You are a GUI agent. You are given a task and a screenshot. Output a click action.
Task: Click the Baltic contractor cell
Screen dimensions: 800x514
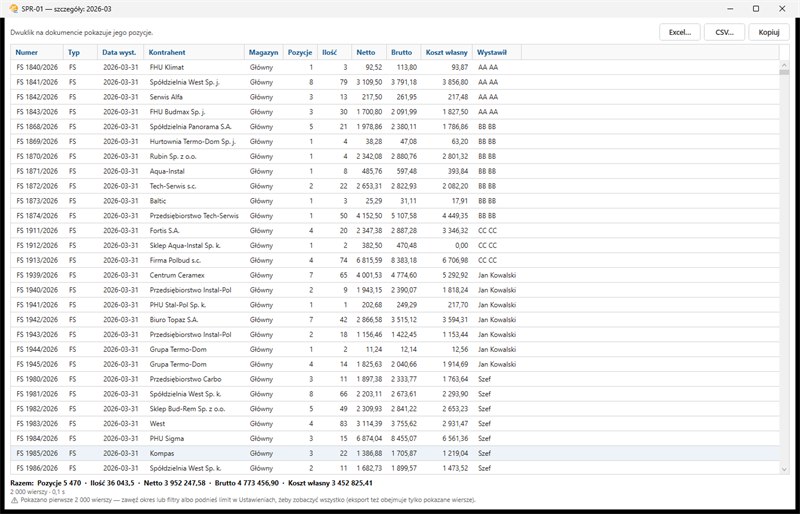[x=158, y=201]
